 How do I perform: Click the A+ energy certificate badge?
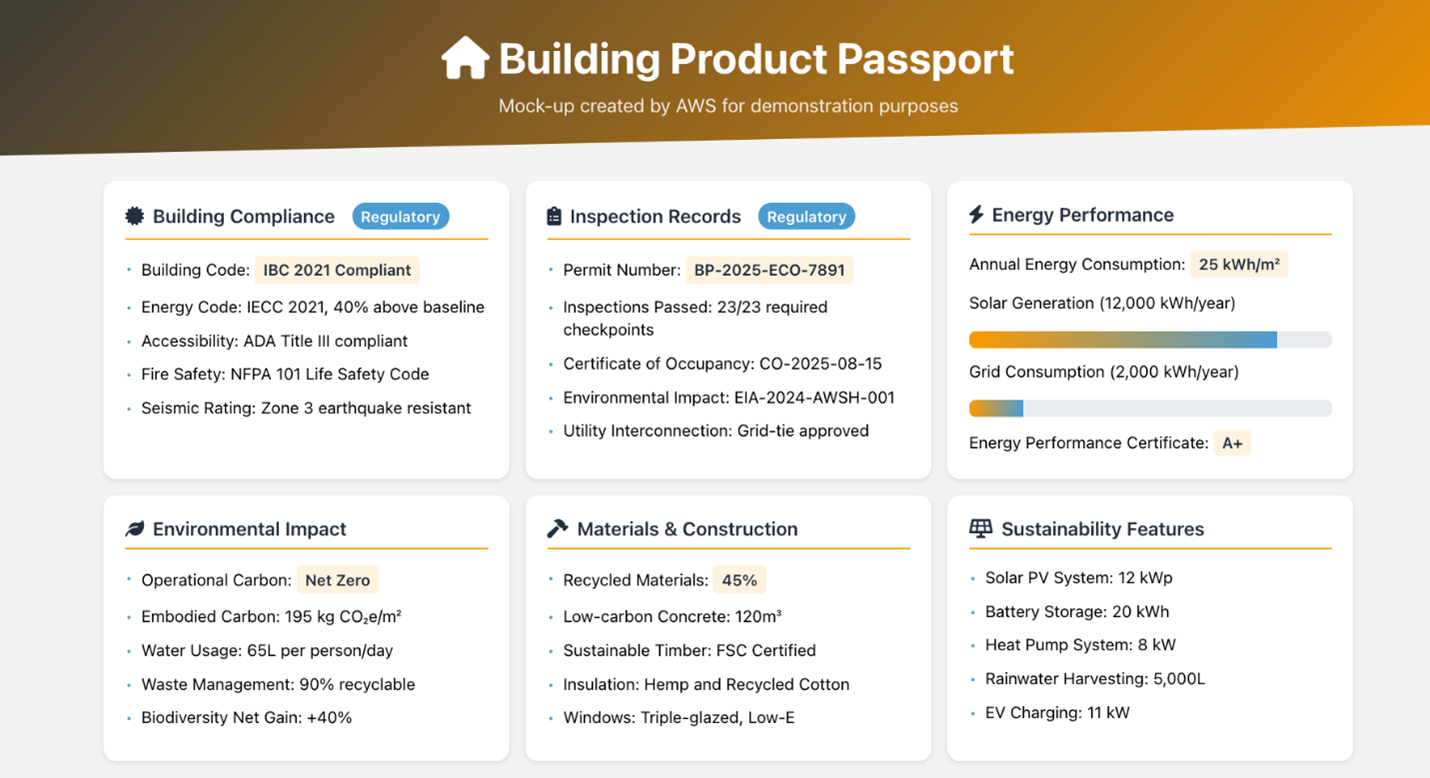coord(1232,443)
